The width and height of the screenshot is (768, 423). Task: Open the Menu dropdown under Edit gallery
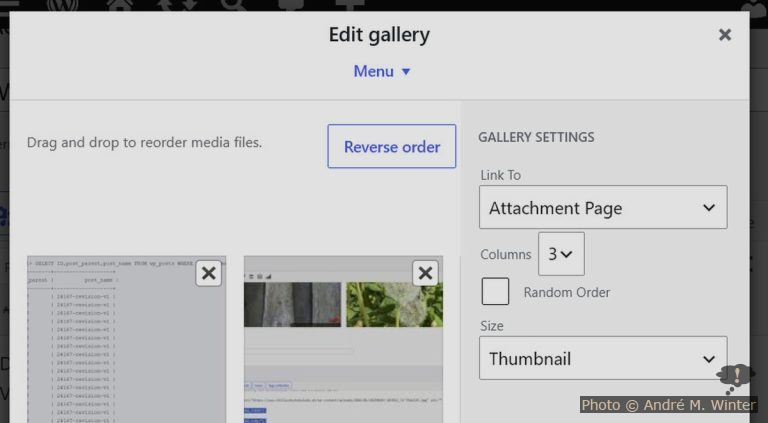click(x=382, y=71)
